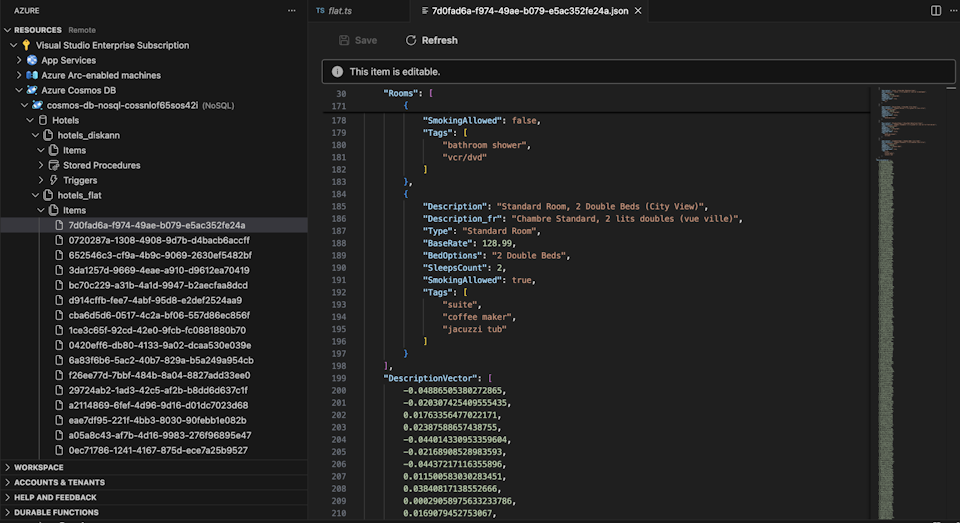Click the subscription key icon
Screen dimensions: 960x523
click(26, 45)
